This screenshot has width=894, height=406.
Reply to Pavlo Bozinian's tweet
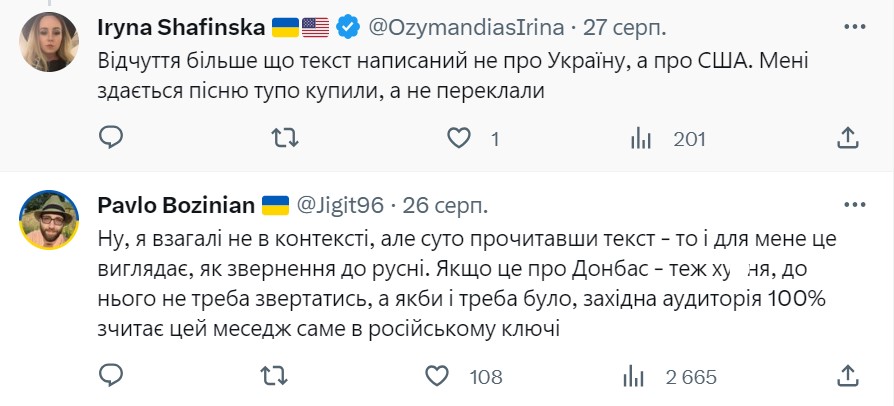tap(112, 376)
